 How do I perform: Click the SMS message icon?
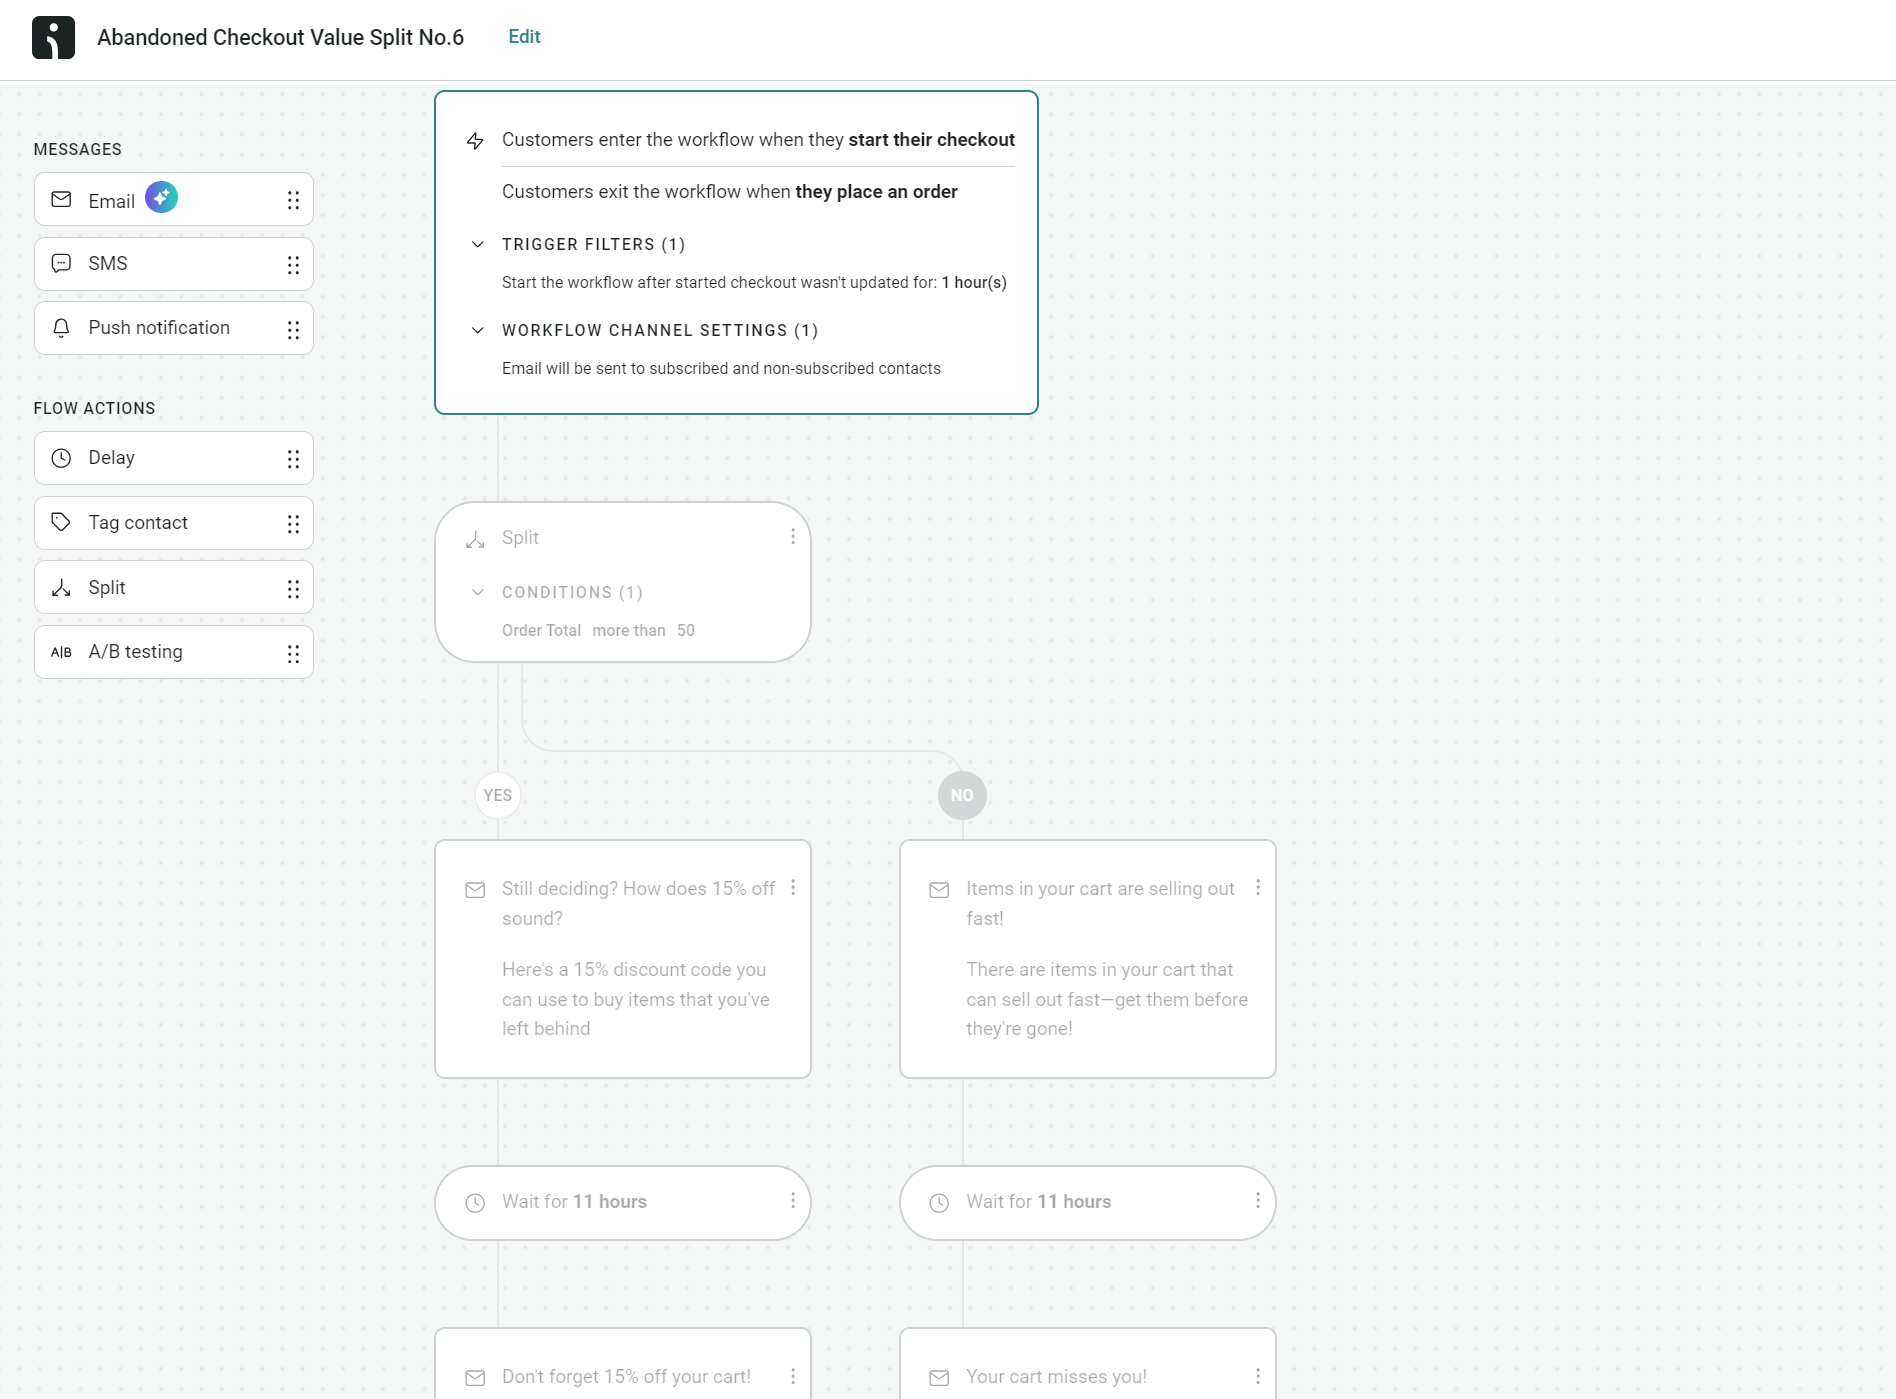[x=61, y=263]
